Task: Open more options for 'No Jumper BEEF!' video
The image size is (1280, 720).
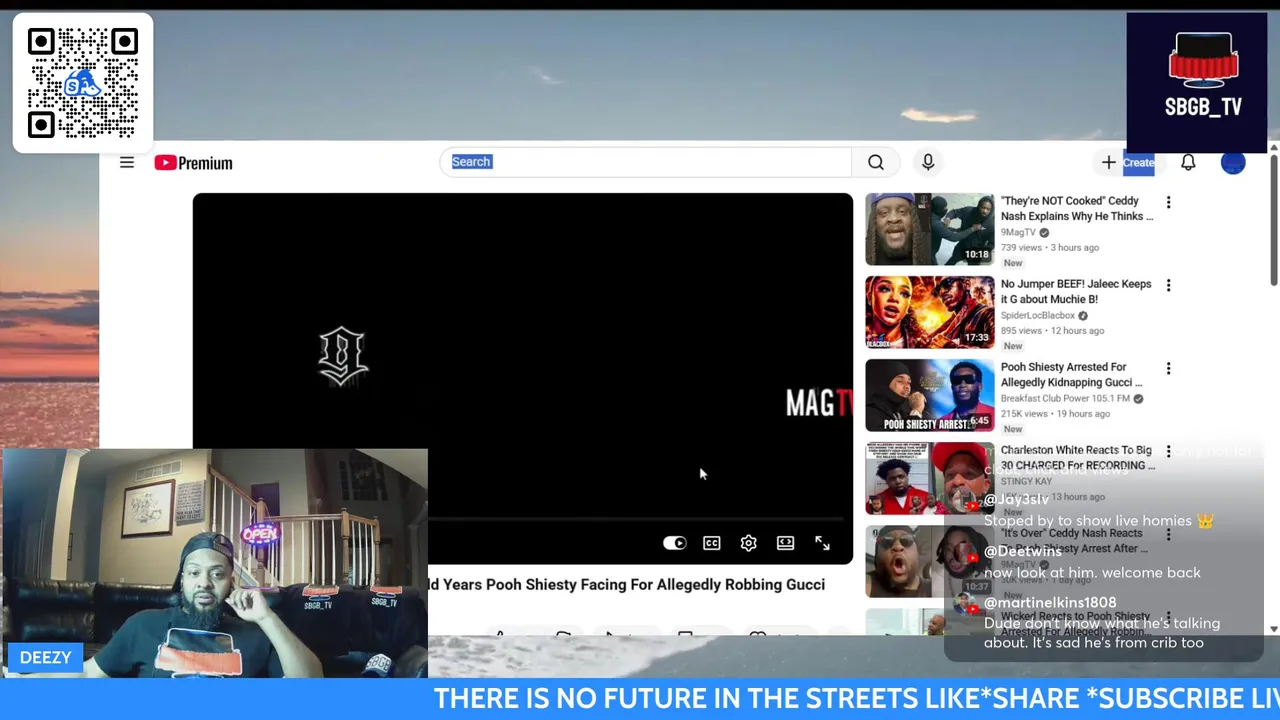Action: click(x=1168, y=285)
